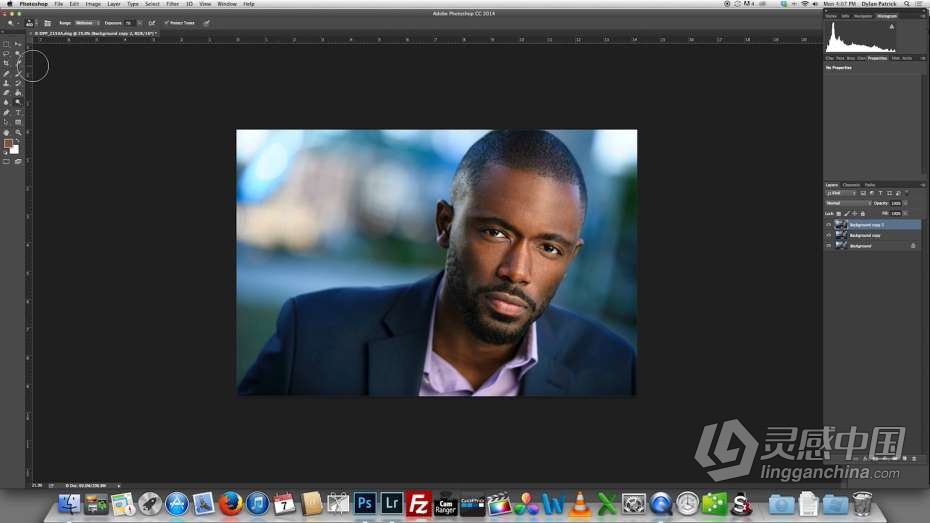Image resolution: width=930 pixels, height=523 pixels.
Task: Open the Opacity dropdown arrow
Action: coord(906,203)
